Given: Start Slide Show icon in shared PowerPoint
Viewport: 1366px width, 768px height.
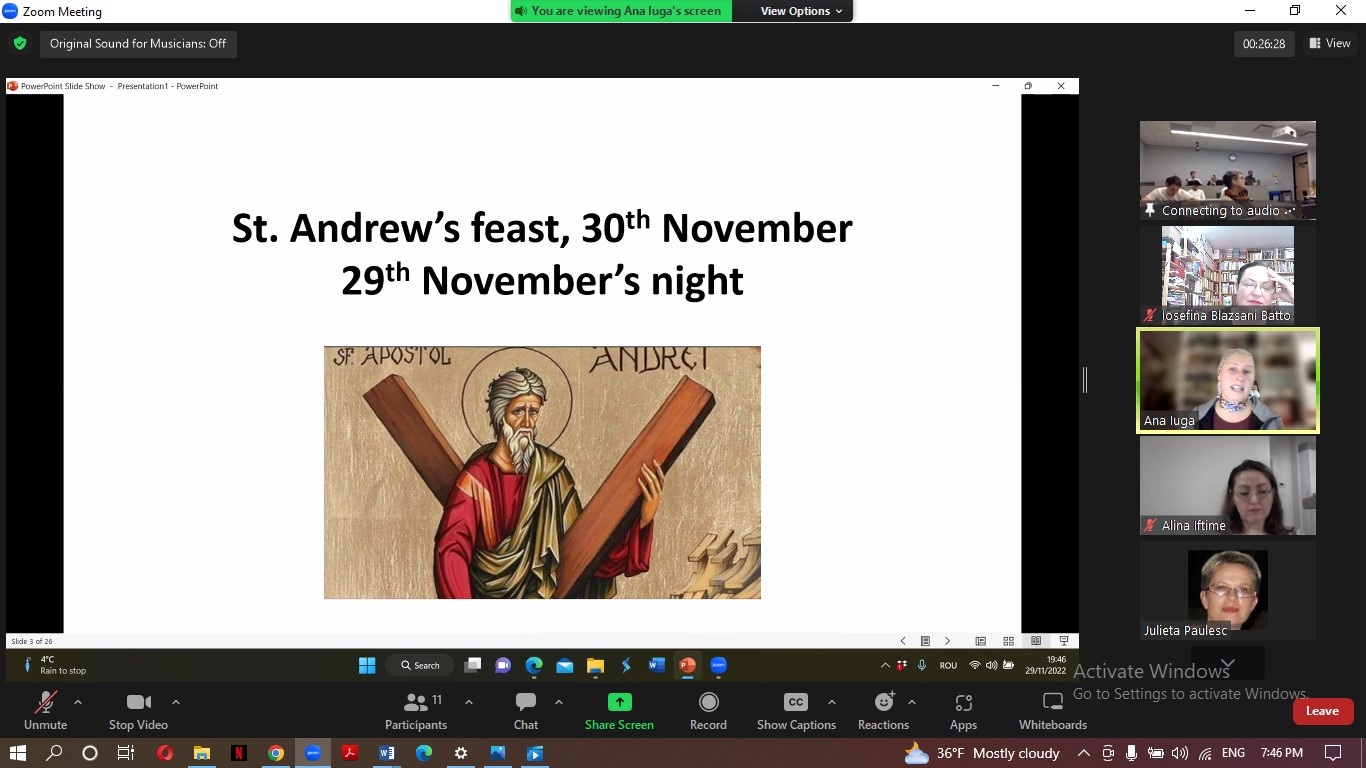Looking at the screenshot, I should coord(1064,641).
